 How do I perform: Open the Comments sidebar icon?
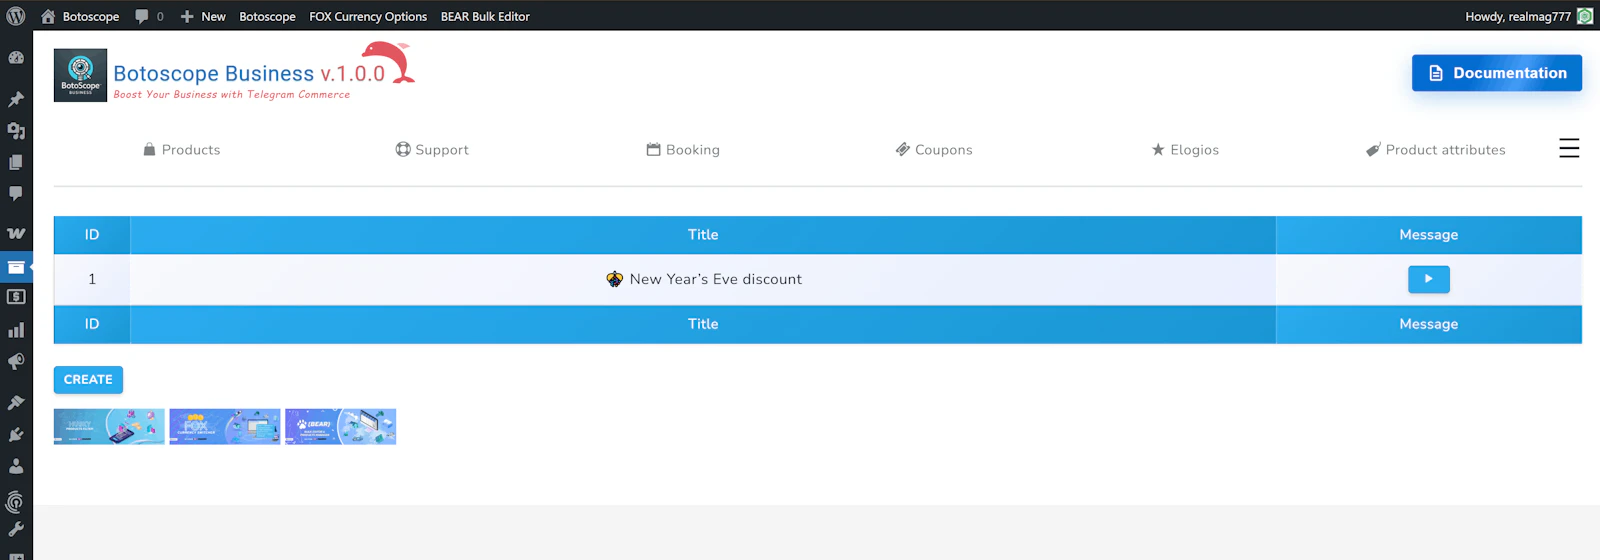tap(16, 193)
